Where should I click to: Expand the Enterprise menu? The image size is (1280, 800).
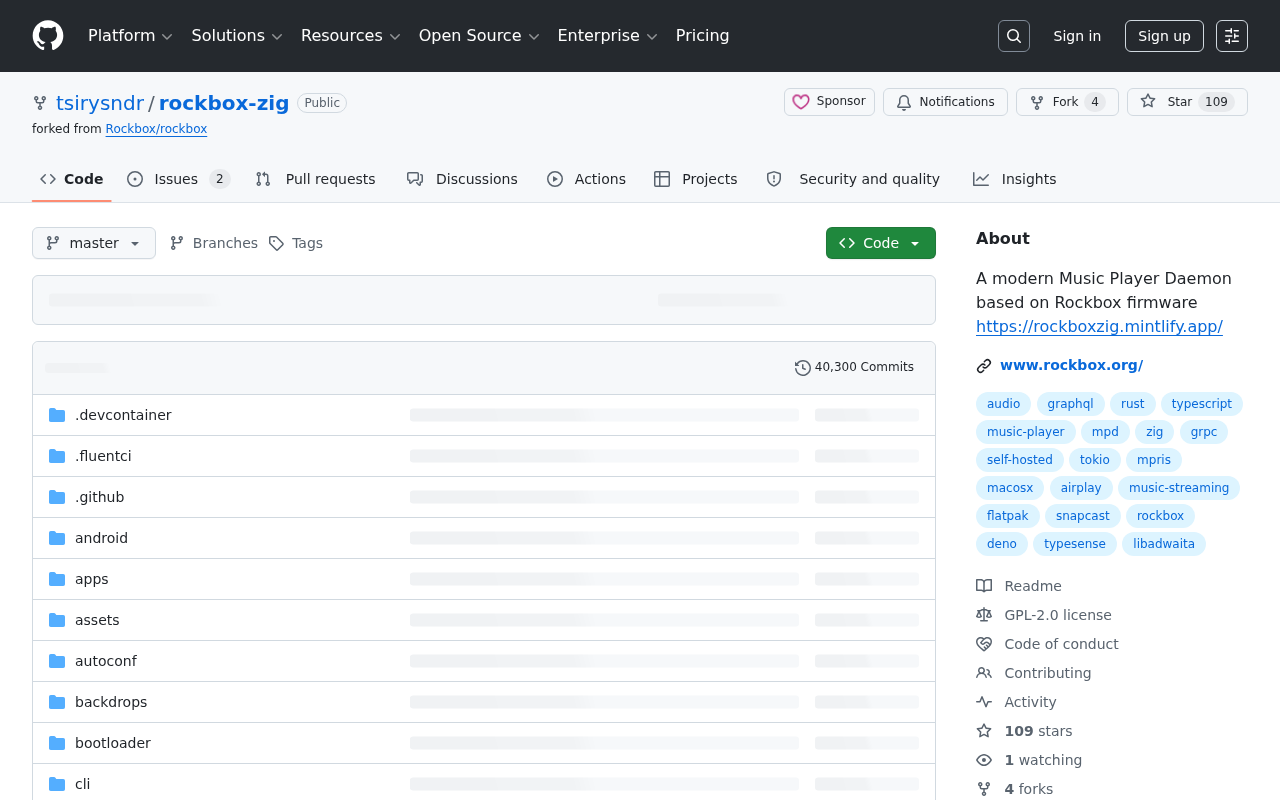(x=607, y=36)
